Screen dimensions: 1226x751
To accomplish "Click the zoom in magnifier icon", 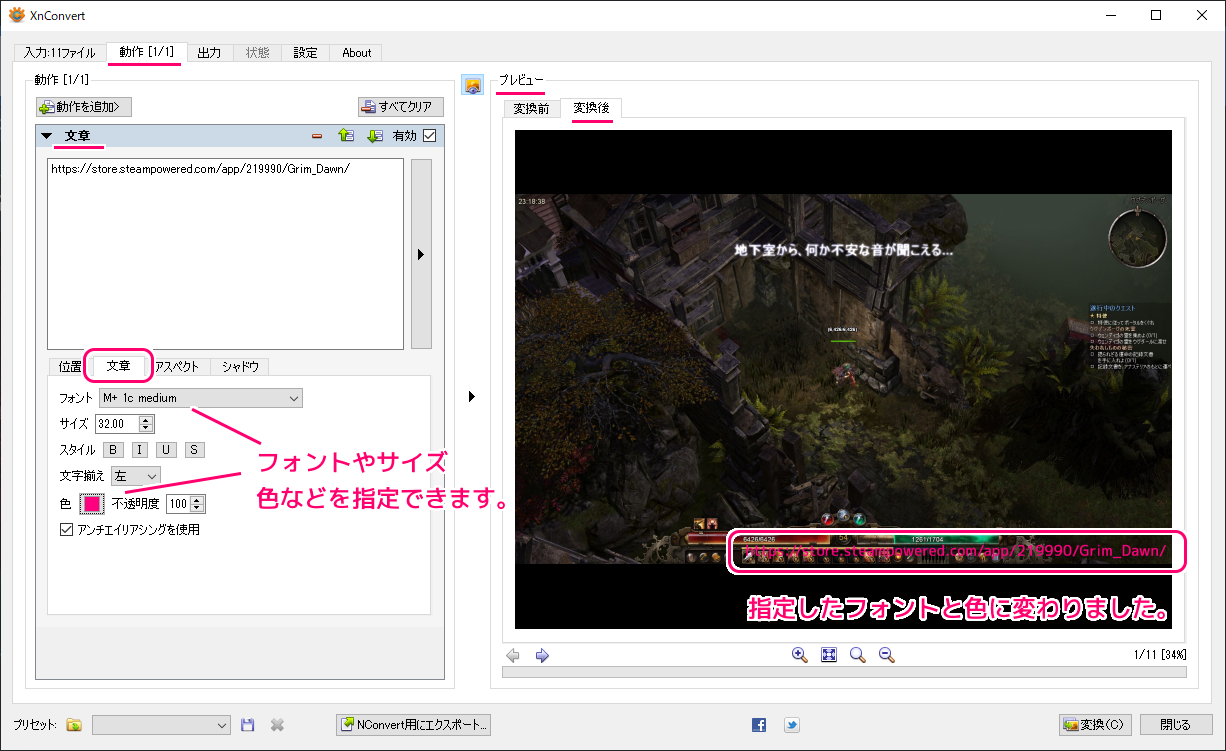I will (x=799, y=655).
